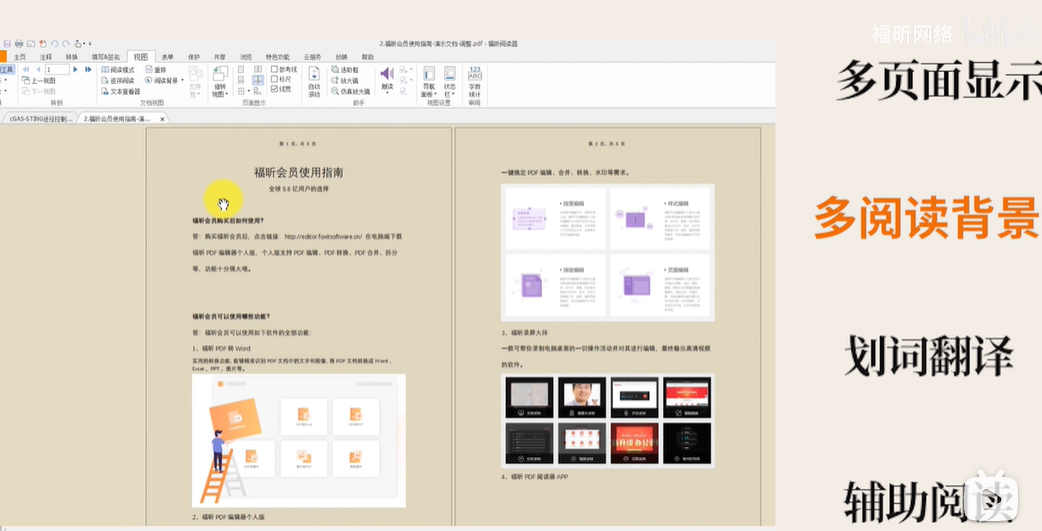Open 表单 Form ribbon tab
Viewport: 1042px width, 531px height.
tap(167, 57)
